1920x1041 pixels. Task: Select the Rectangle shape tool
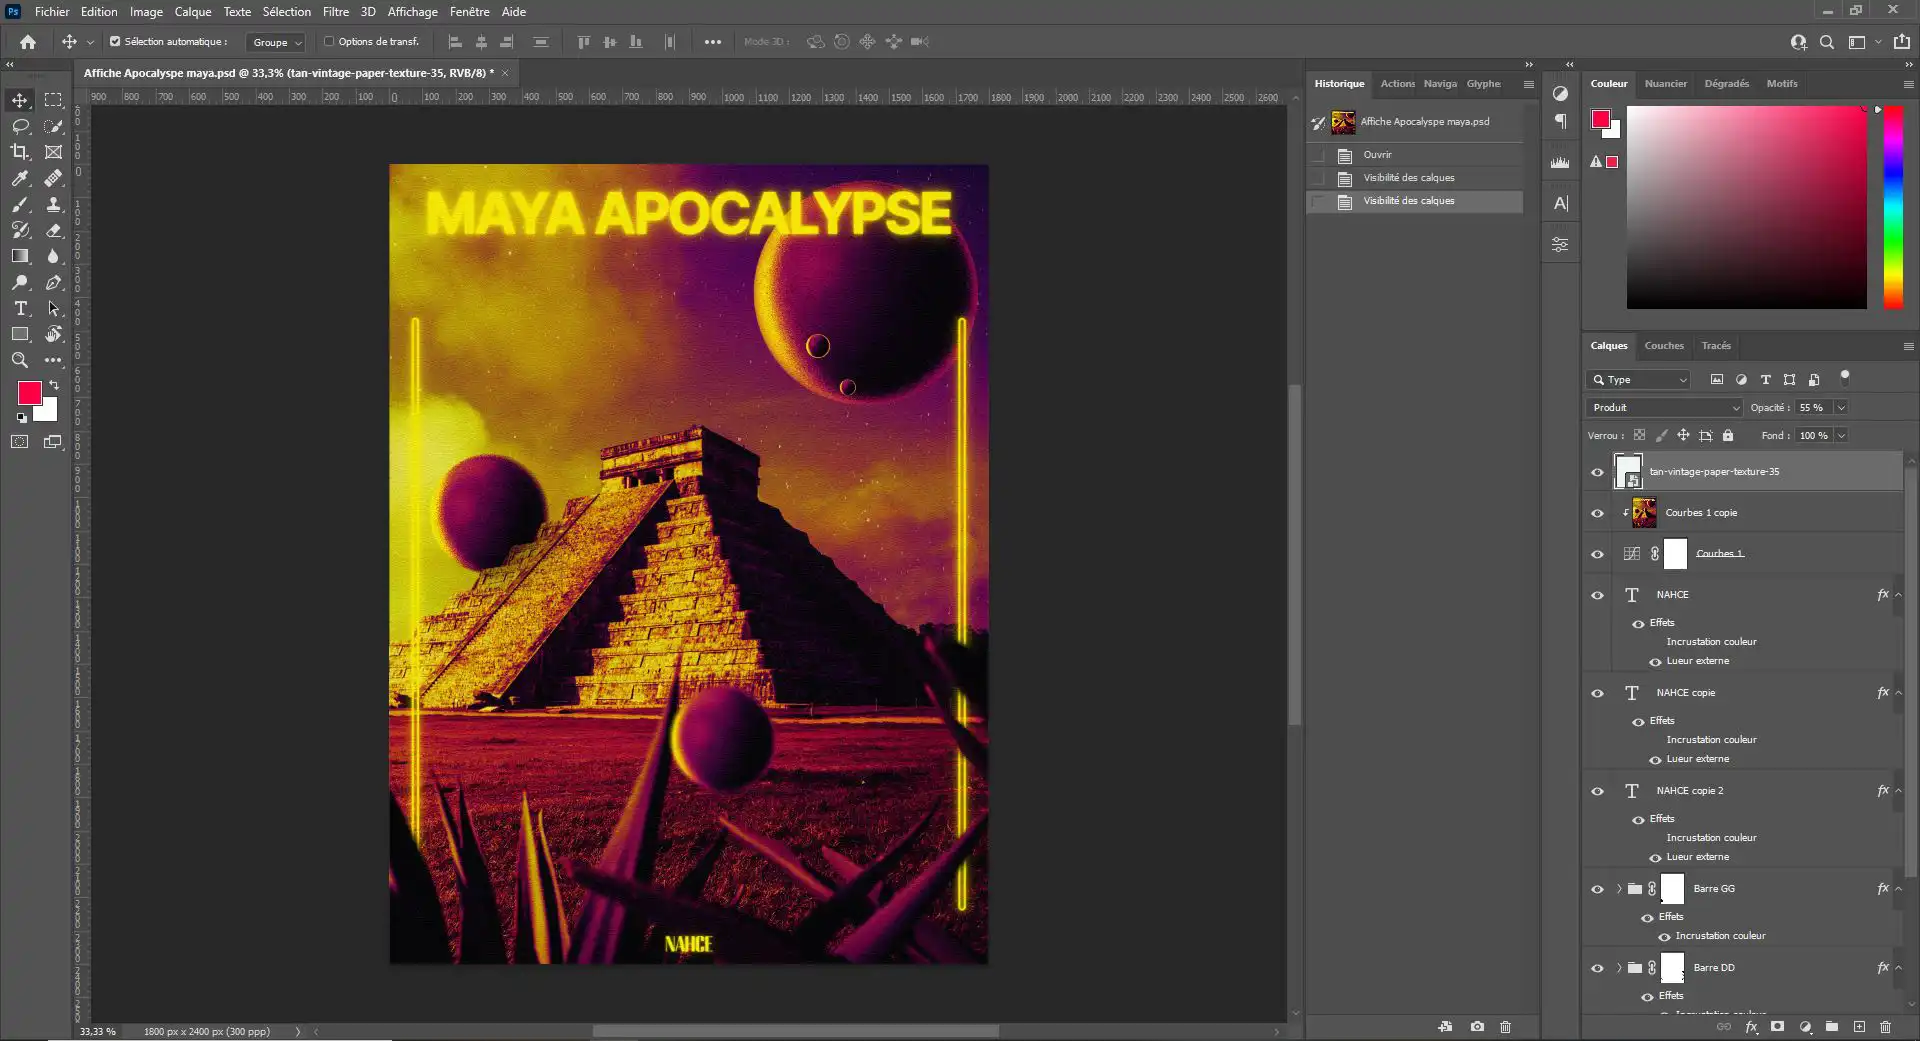click(20, 334)
